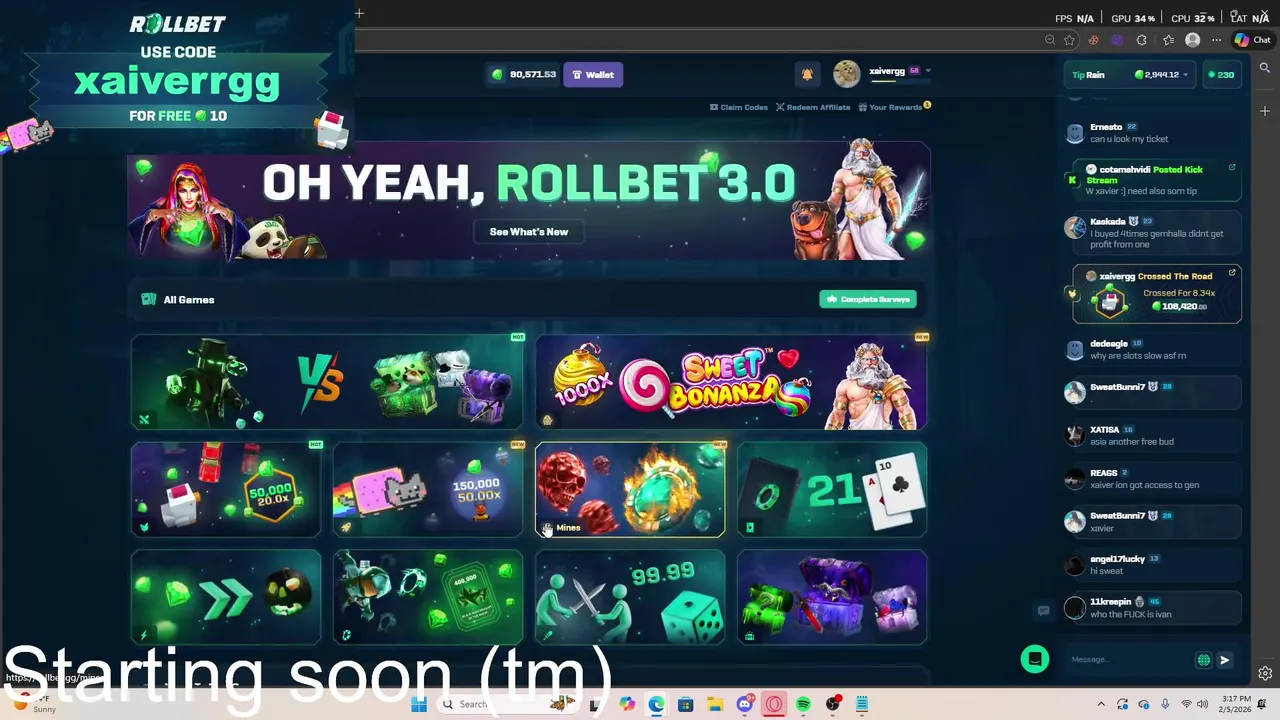Open the Your Rewards link
The height and width of the screenshot is (720, 1280).
891,107
